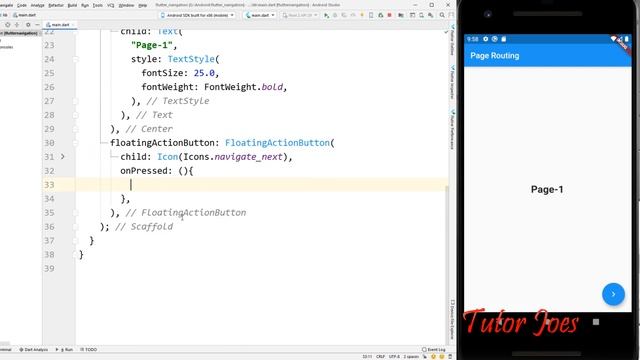This screenshot has width=640, height=360.
Task: Open the Dart Analysis tool window
Action: 34,350
